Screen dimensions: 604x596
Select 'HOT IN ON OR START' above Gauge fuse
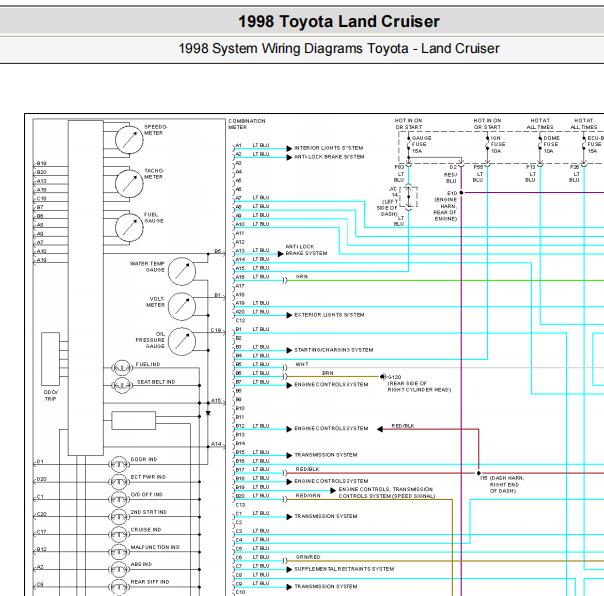(x=409, y=124)
